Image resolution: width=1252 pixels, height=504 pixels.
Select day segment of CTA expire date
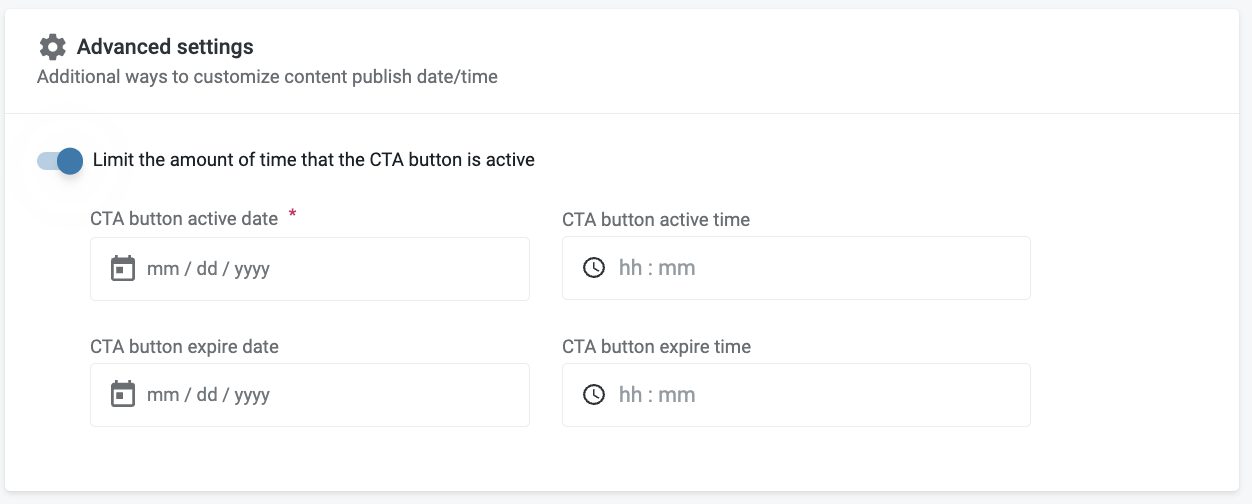207,395
